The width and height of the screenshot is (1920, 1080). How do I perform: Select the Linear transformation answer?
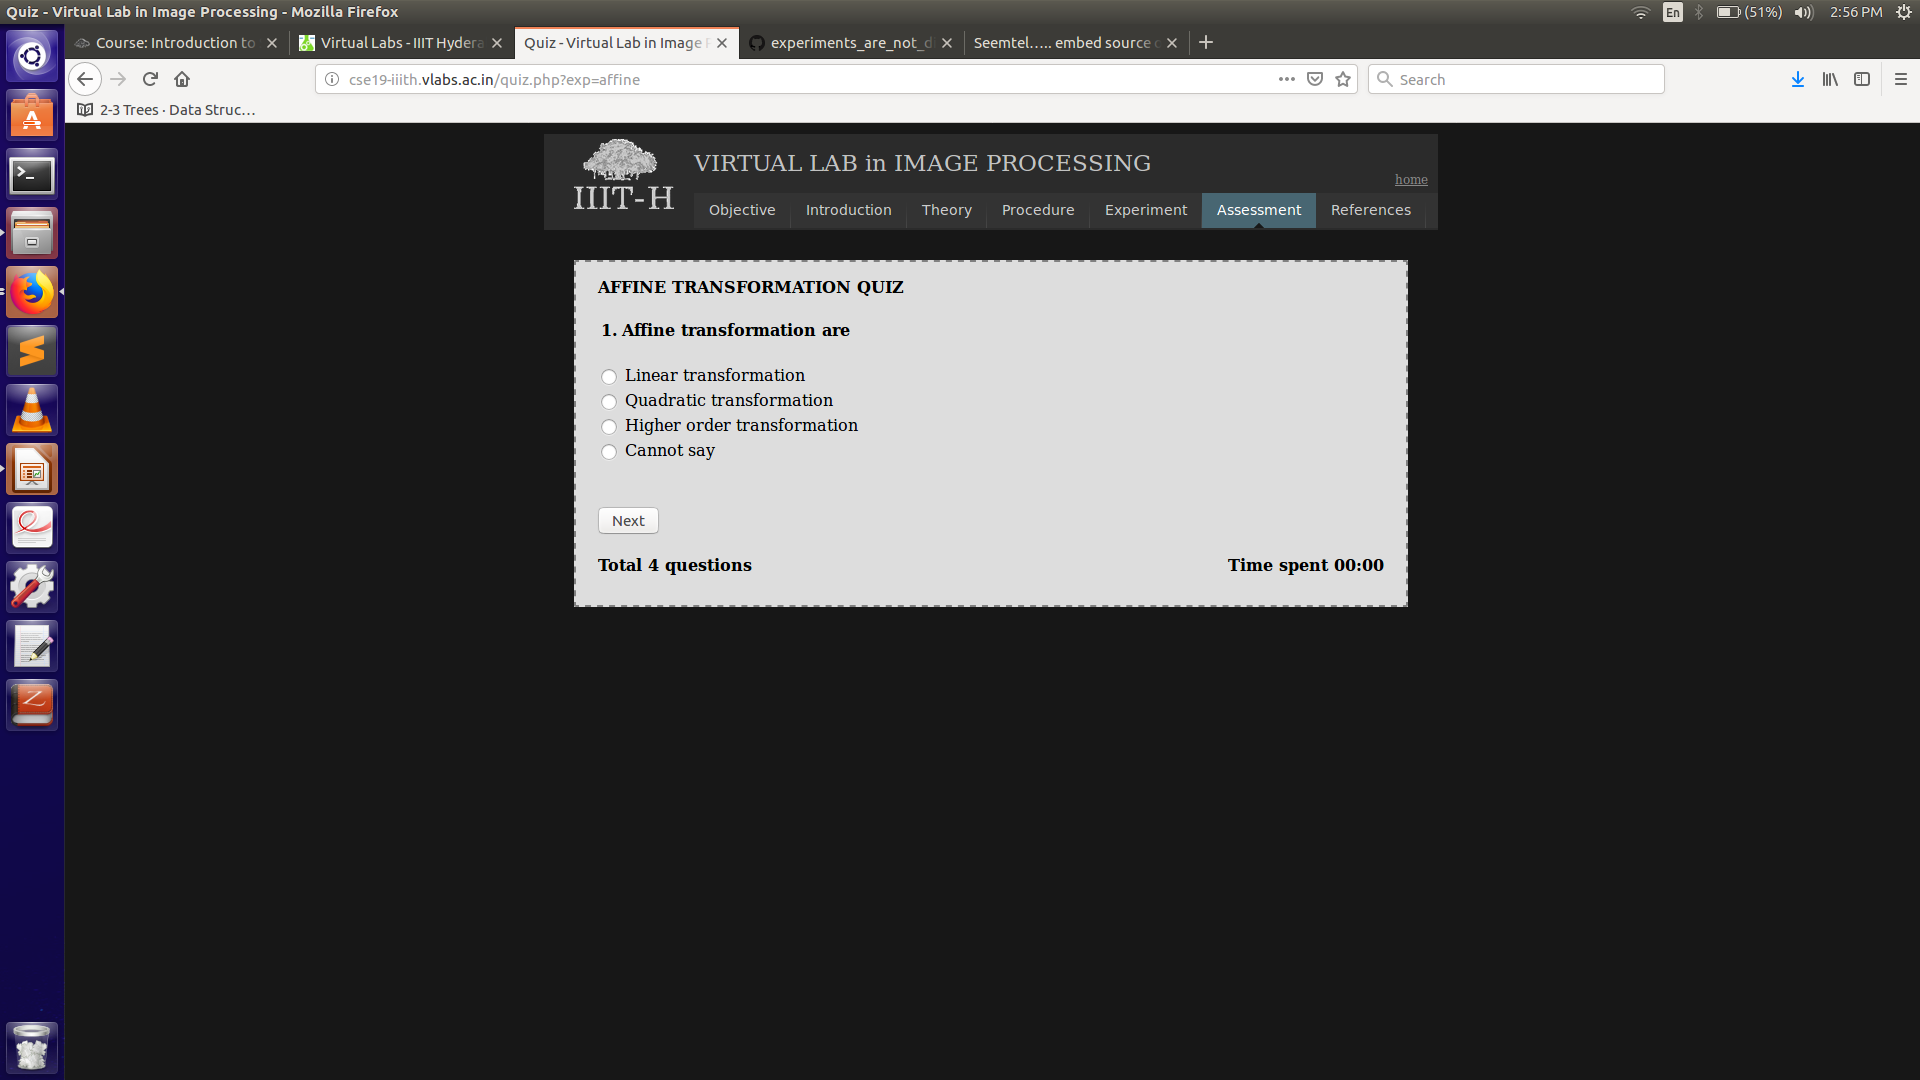coord(608,376)
